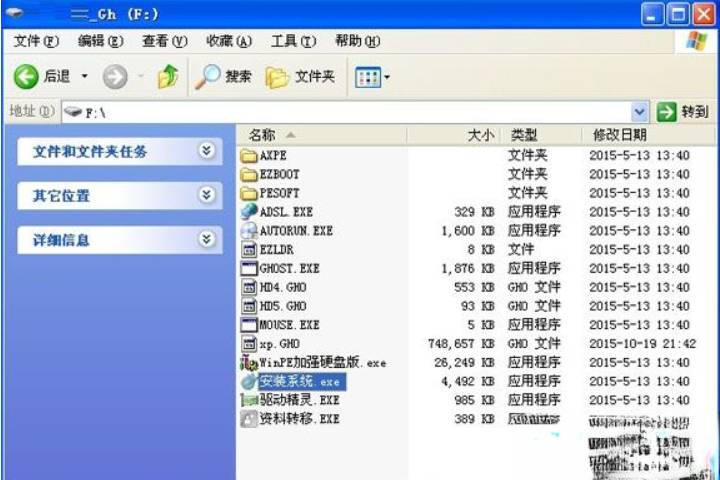
Task: Open the 编辑(E) menu
Action: pyautogui.click(x=101, y=41)
